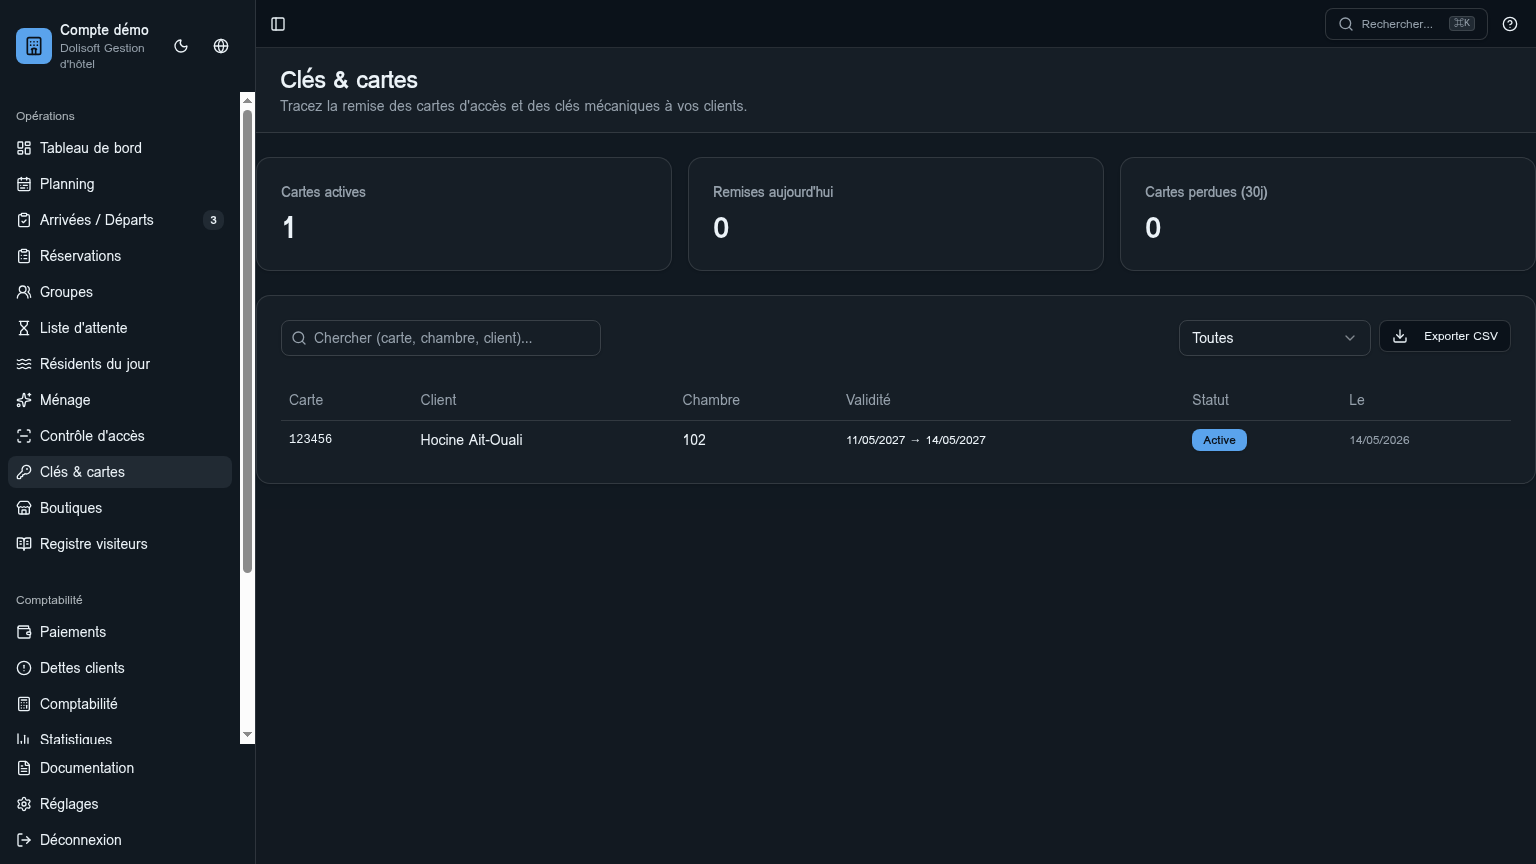The width and height of the screenshot is (1536, 864).
Task: Go to Dettes clients
Action: [x=120, y=668]
